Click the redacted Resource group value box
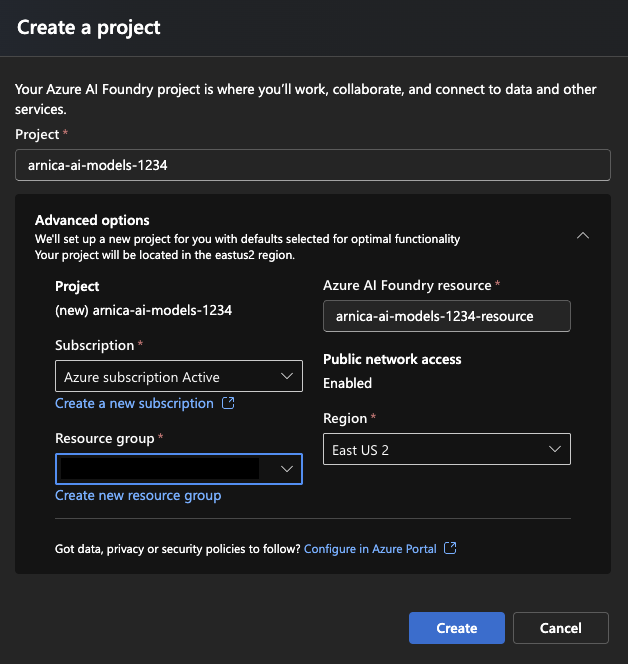 coord(158,468)
